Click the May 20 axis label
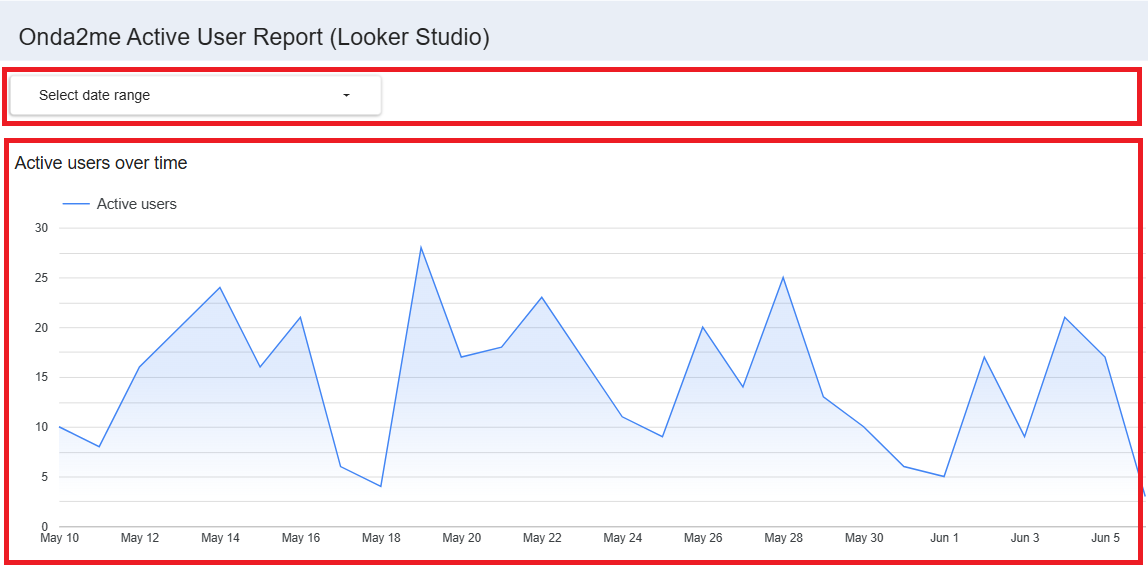 tap(462, 538)
